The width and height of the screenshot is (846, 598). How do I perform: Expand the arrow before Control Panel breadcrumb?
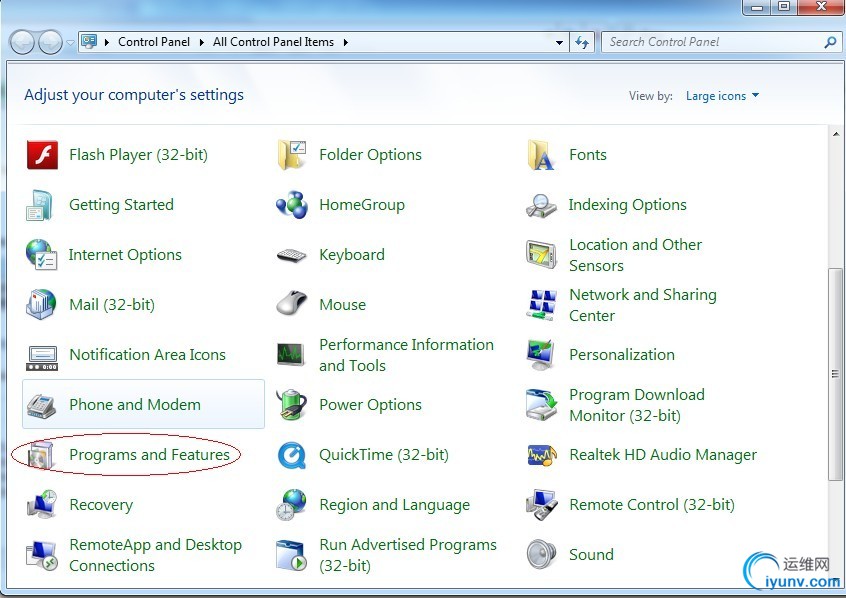(106, 42)
